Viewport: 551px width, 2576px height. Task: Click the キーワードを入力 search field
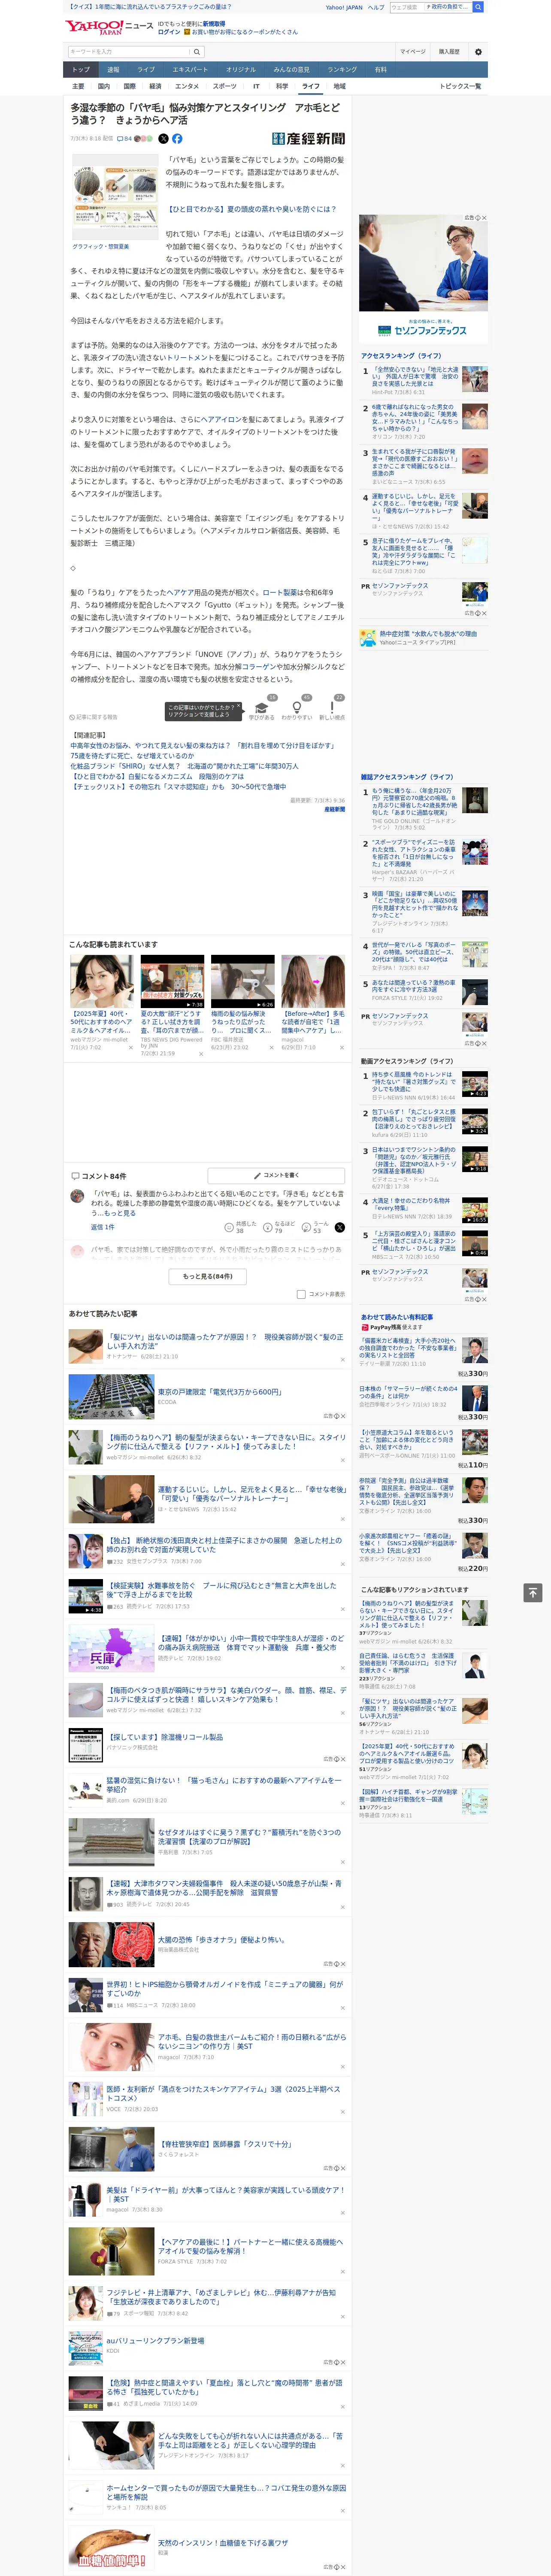(x=129, y=51)
